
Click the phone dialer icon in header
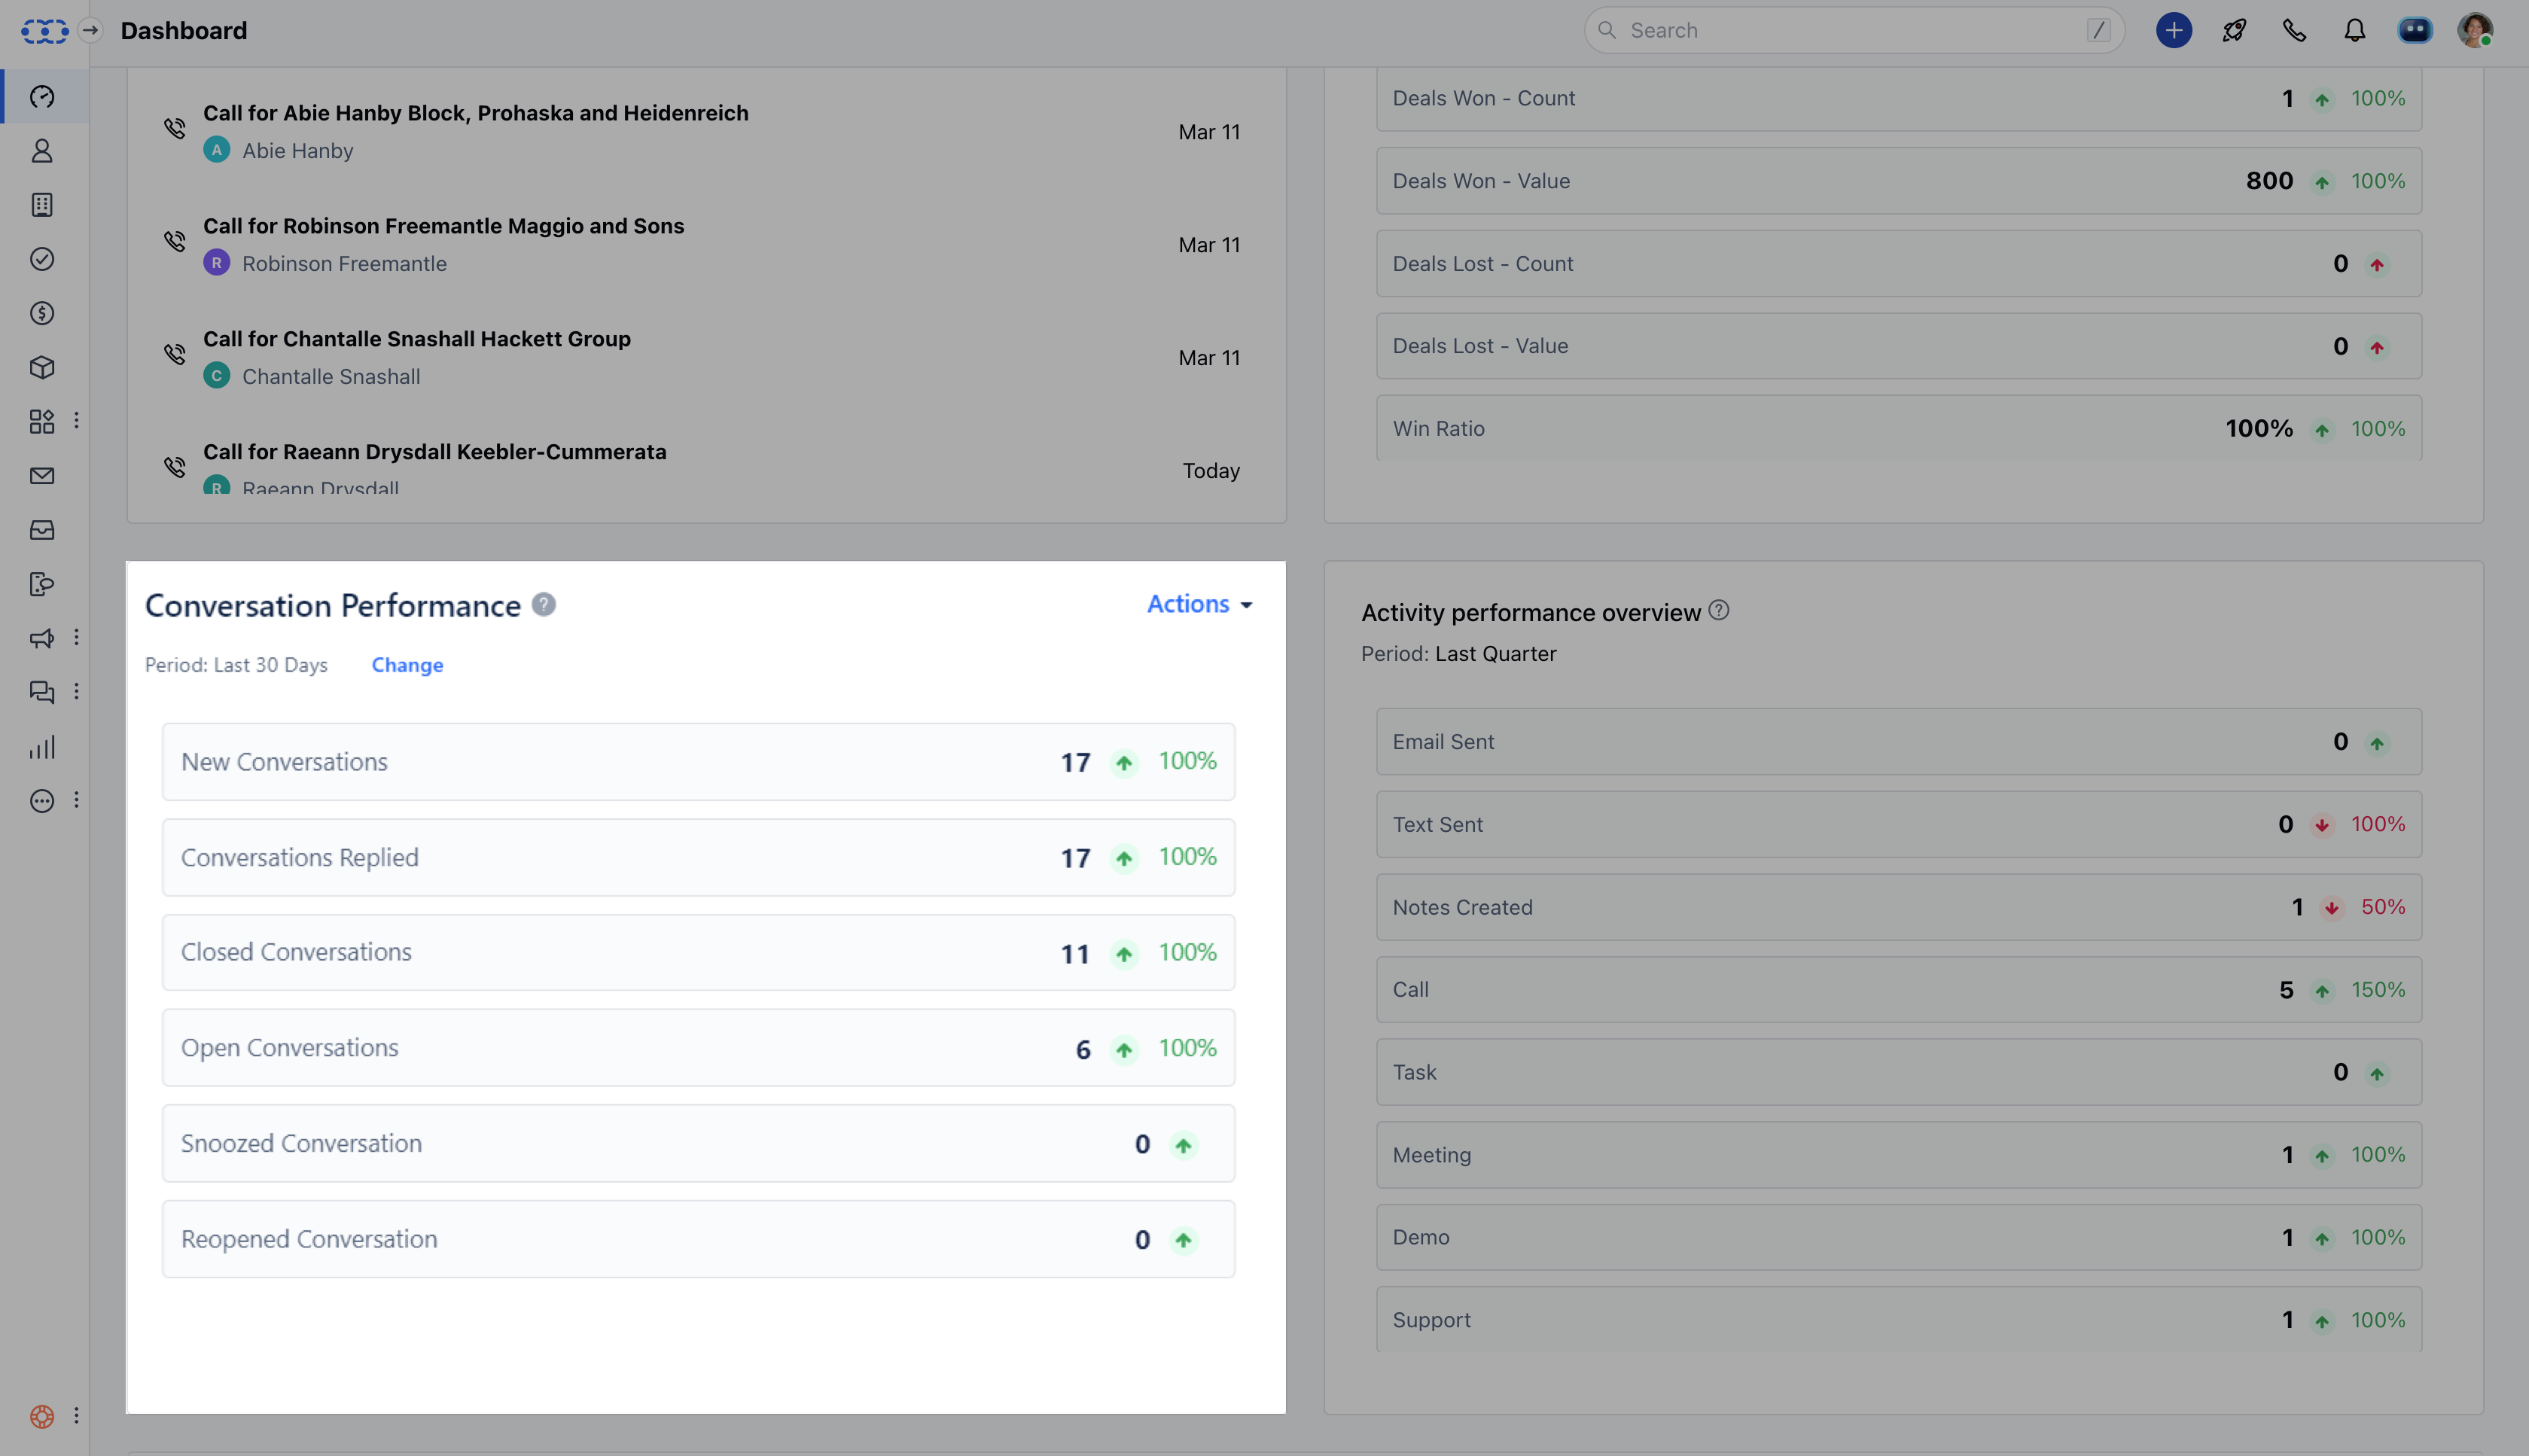[x=2294, y=31]
